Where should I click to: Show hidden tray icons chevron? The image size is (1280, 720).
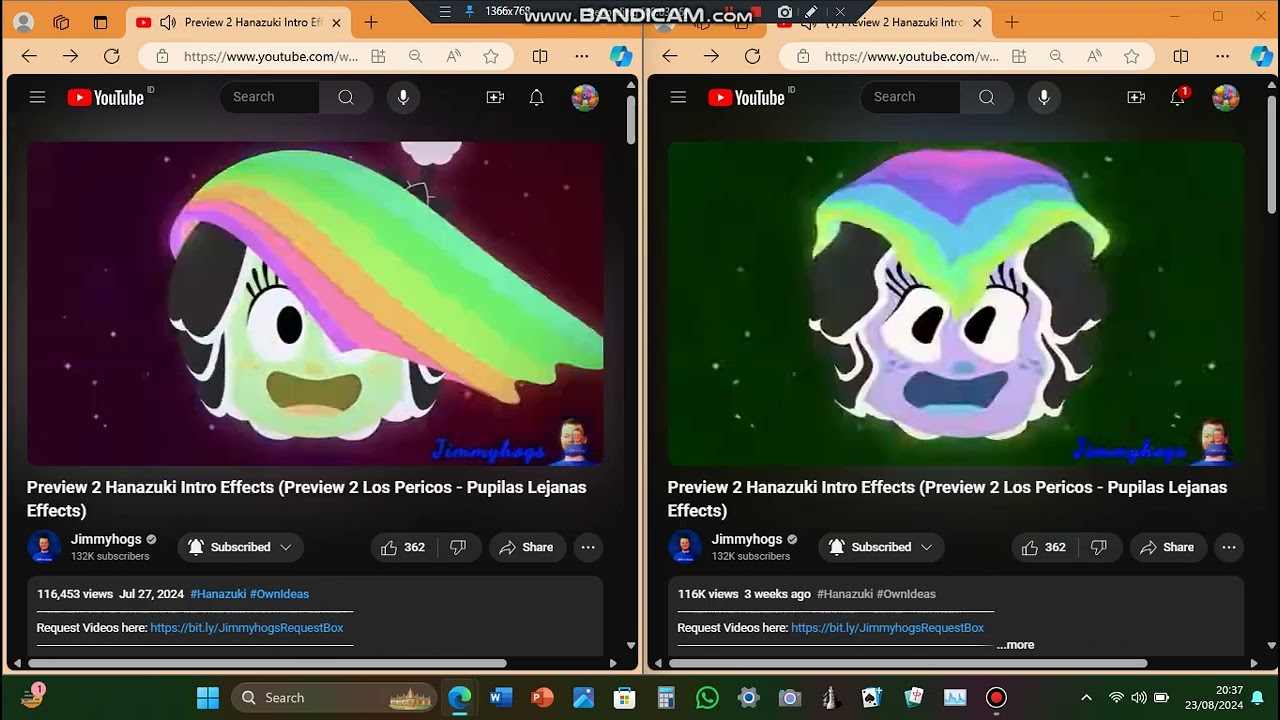tap(1086, 698)
